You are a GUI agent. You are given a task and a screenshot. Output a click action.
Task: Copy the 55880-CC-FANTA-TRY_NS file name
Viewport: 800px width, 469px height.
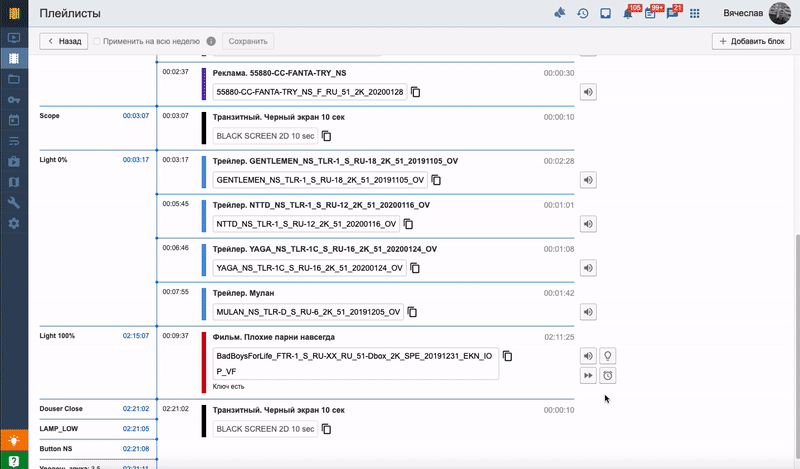click(x=416, y=92)
